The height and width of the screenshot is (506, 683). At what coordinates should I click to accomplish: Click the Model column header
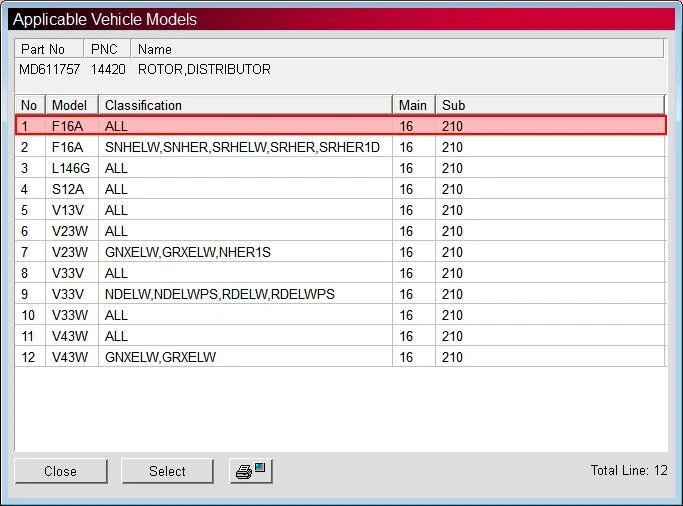(x=72, y=105)
